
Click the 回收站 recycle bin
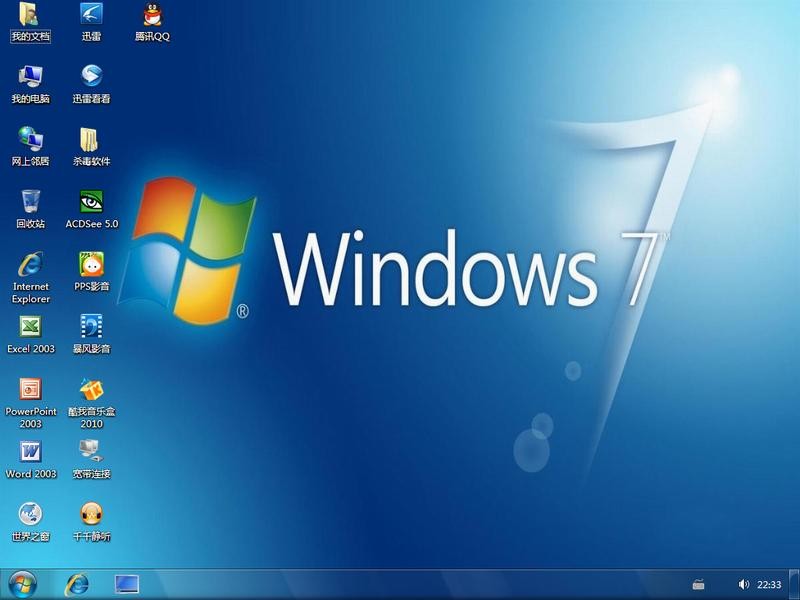(30, 209)
